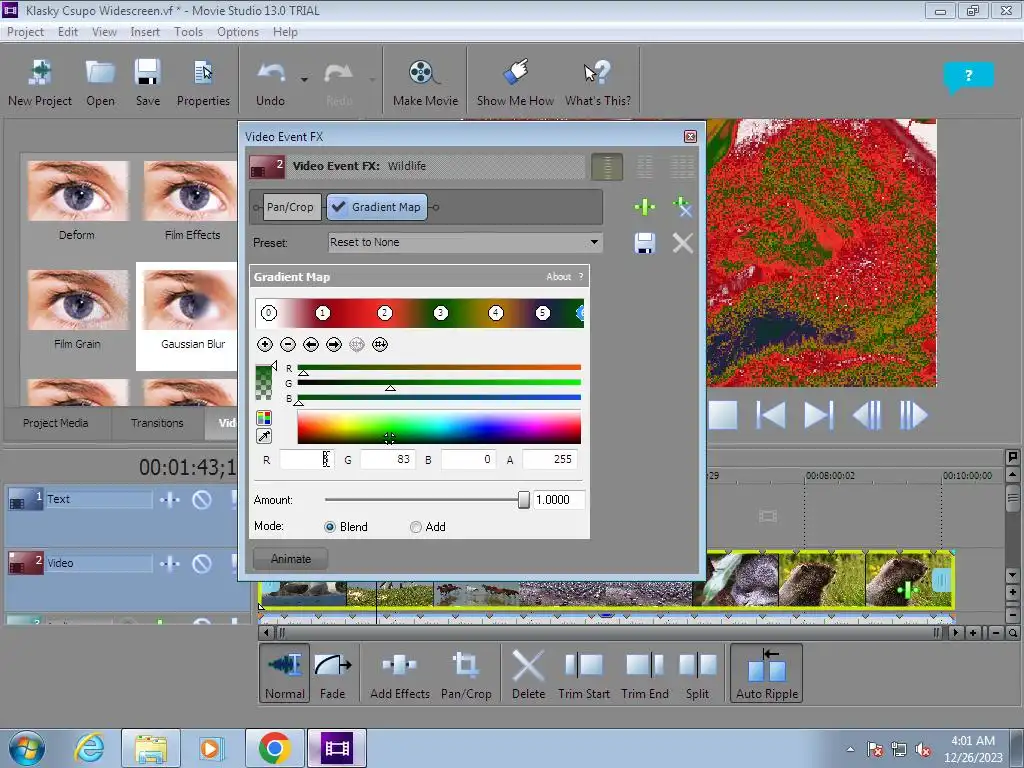
Task: Open the Options menu
Action: 238,31
